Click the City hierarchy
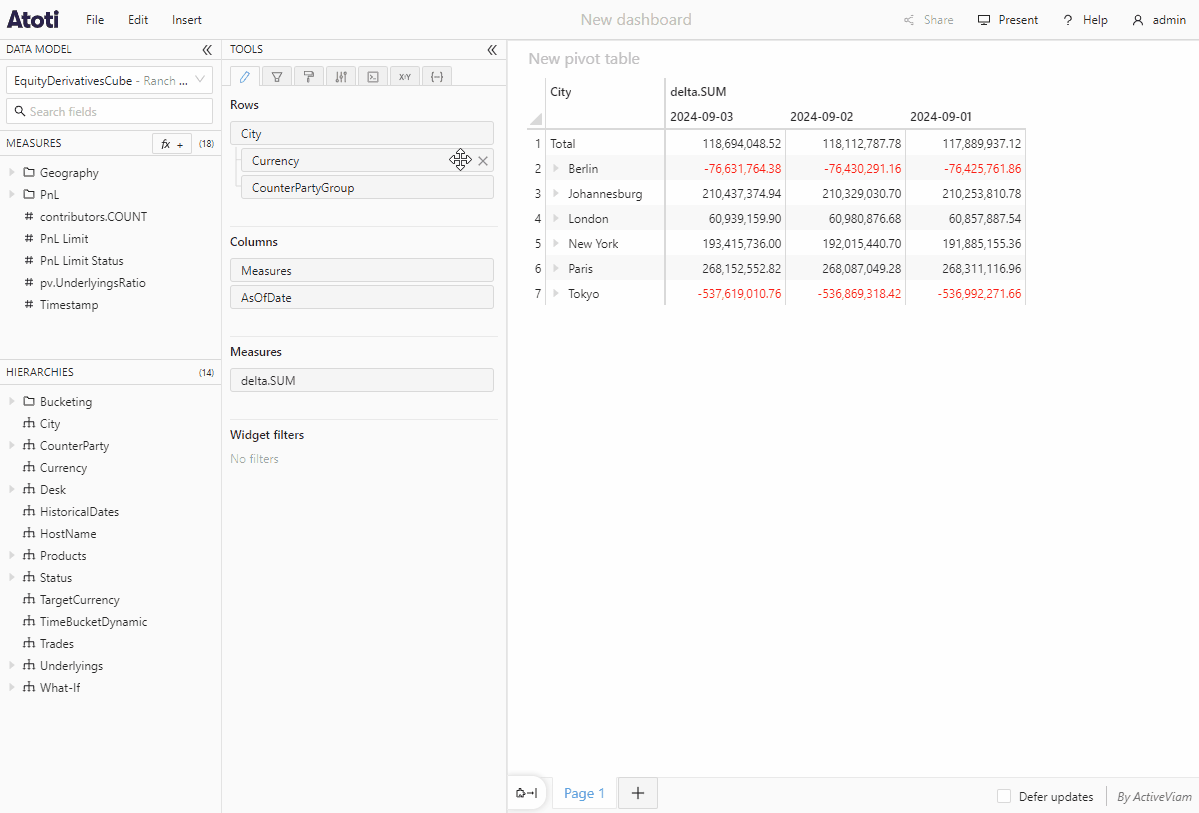 (50, 424)
